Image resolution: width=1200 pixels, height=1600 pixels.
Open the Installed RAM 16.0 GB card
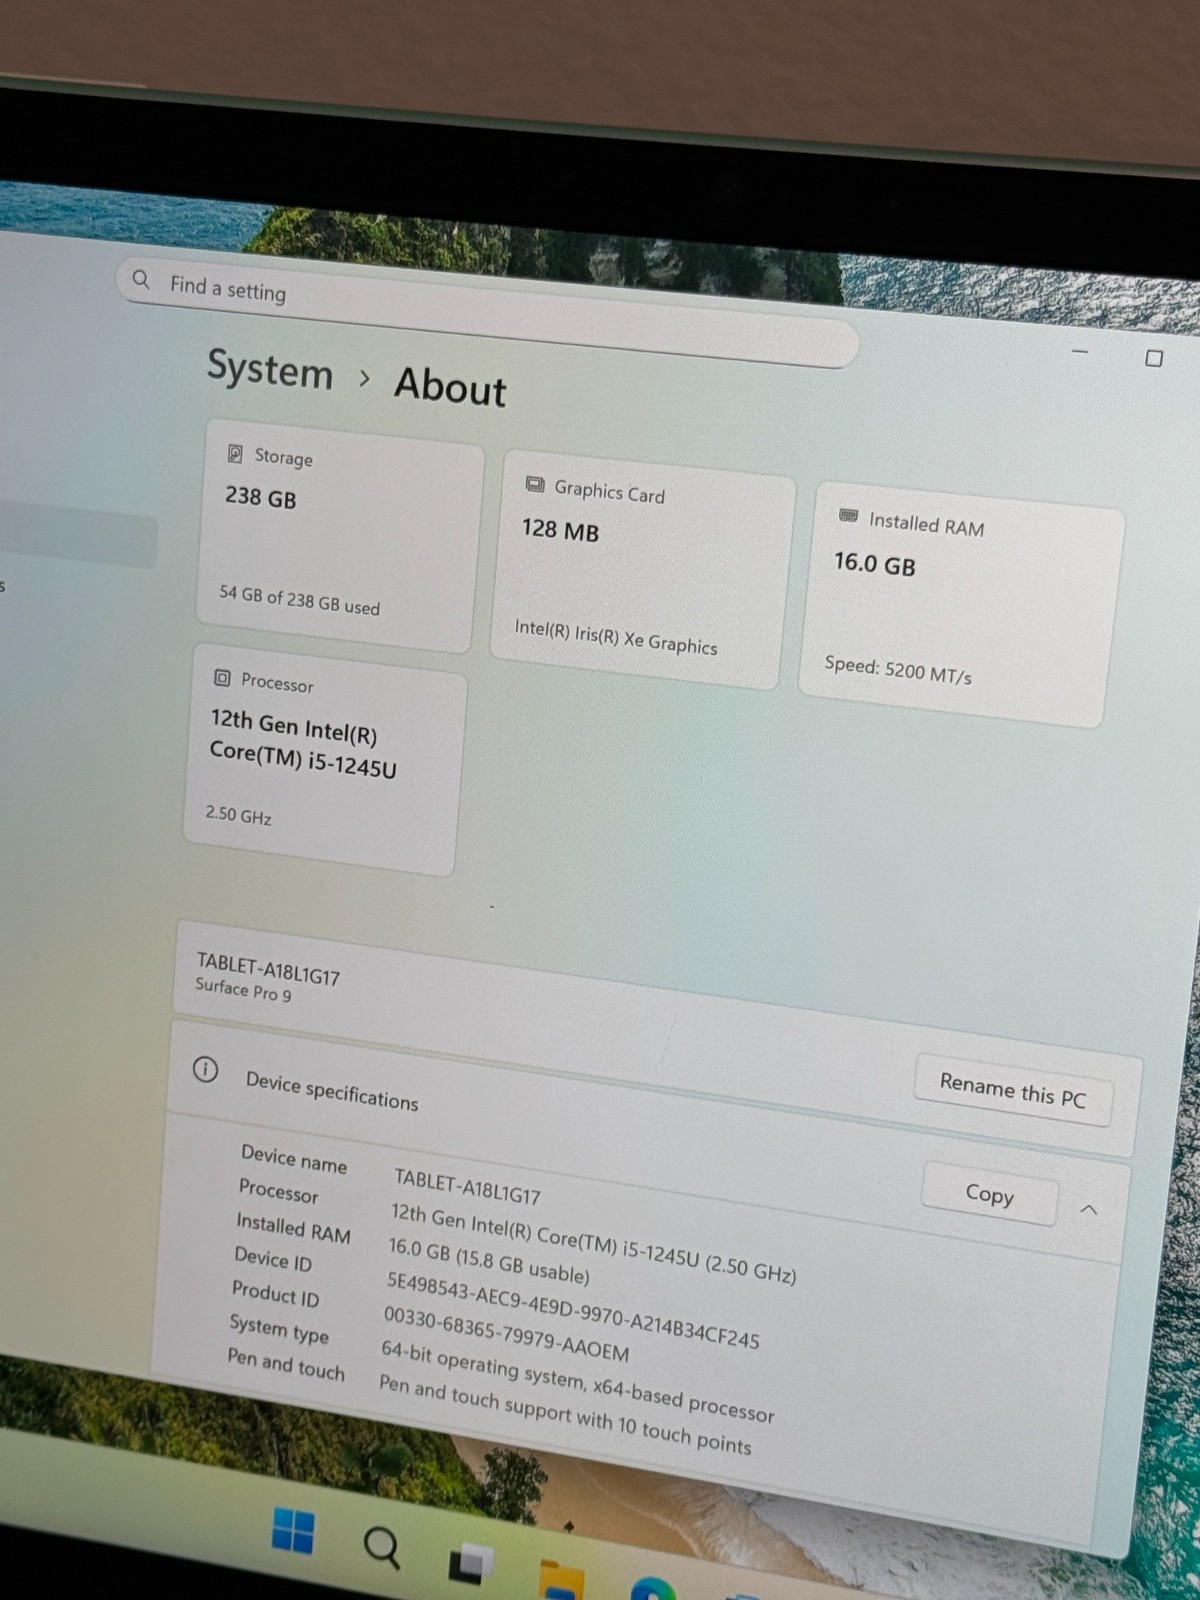[961, 603]
